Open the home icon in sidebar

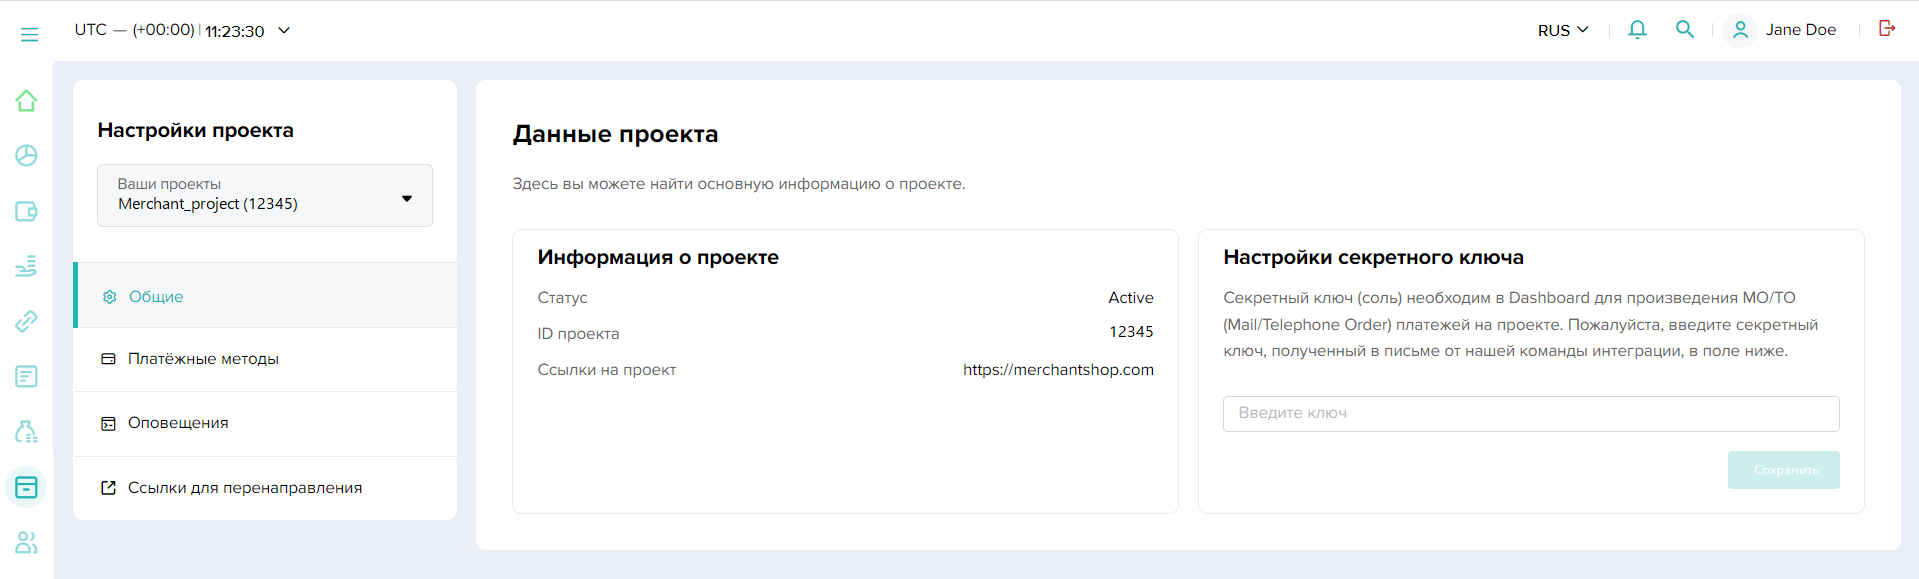coord(26,101)
